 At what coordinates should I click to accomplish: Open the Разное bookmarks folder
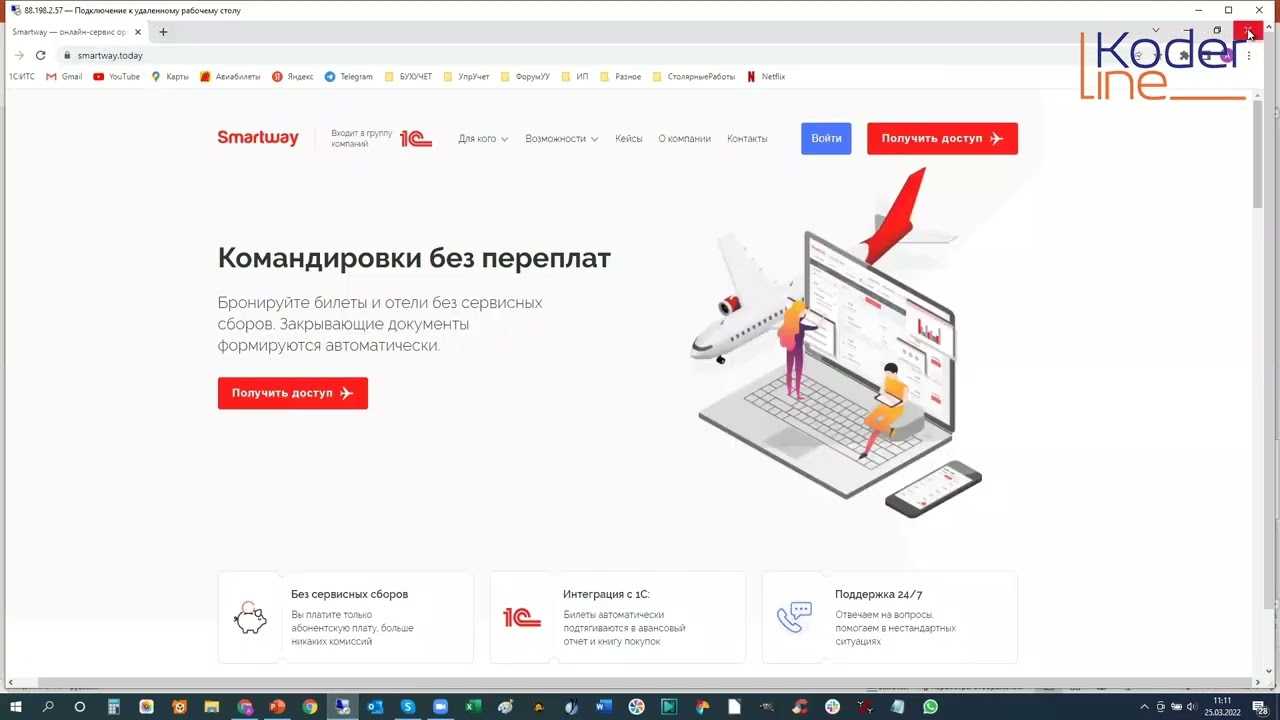[621, 76]
